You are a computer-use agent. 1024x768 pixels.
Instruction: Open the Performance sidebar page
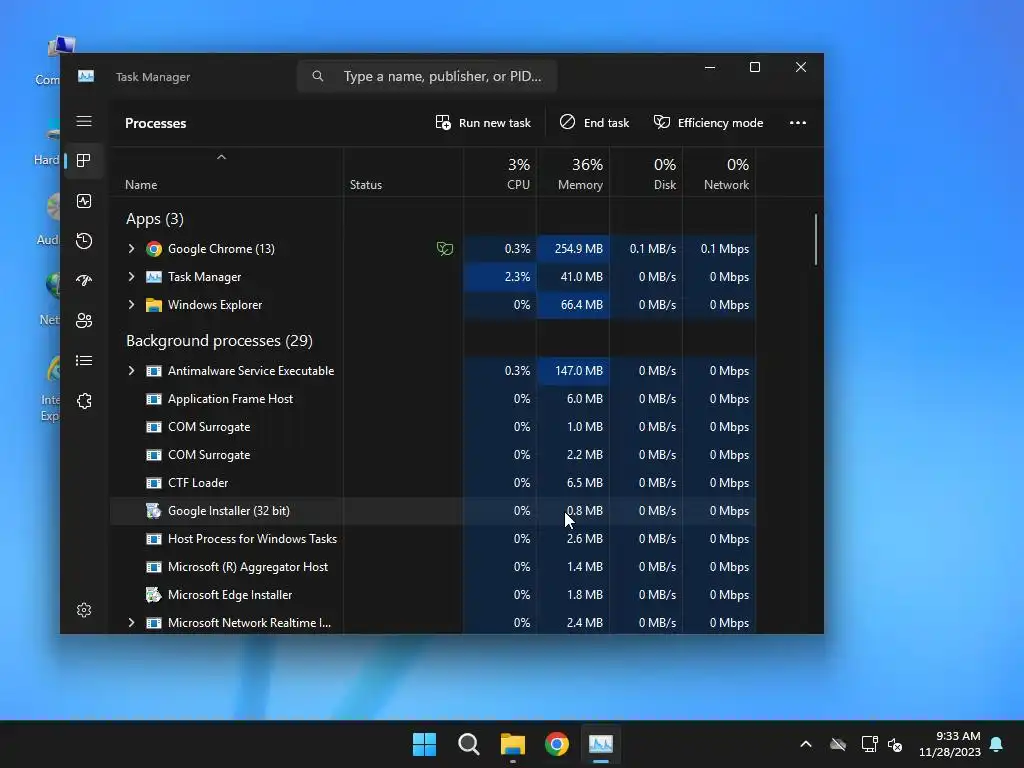pos(84,201)
